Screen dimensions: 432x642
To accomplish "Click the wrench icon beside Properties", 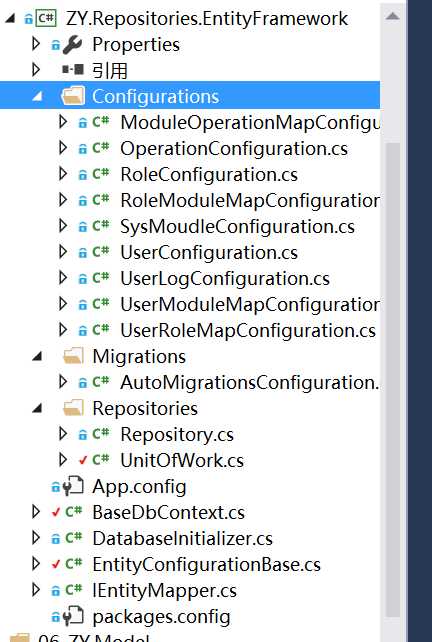I will click(72, 44).
